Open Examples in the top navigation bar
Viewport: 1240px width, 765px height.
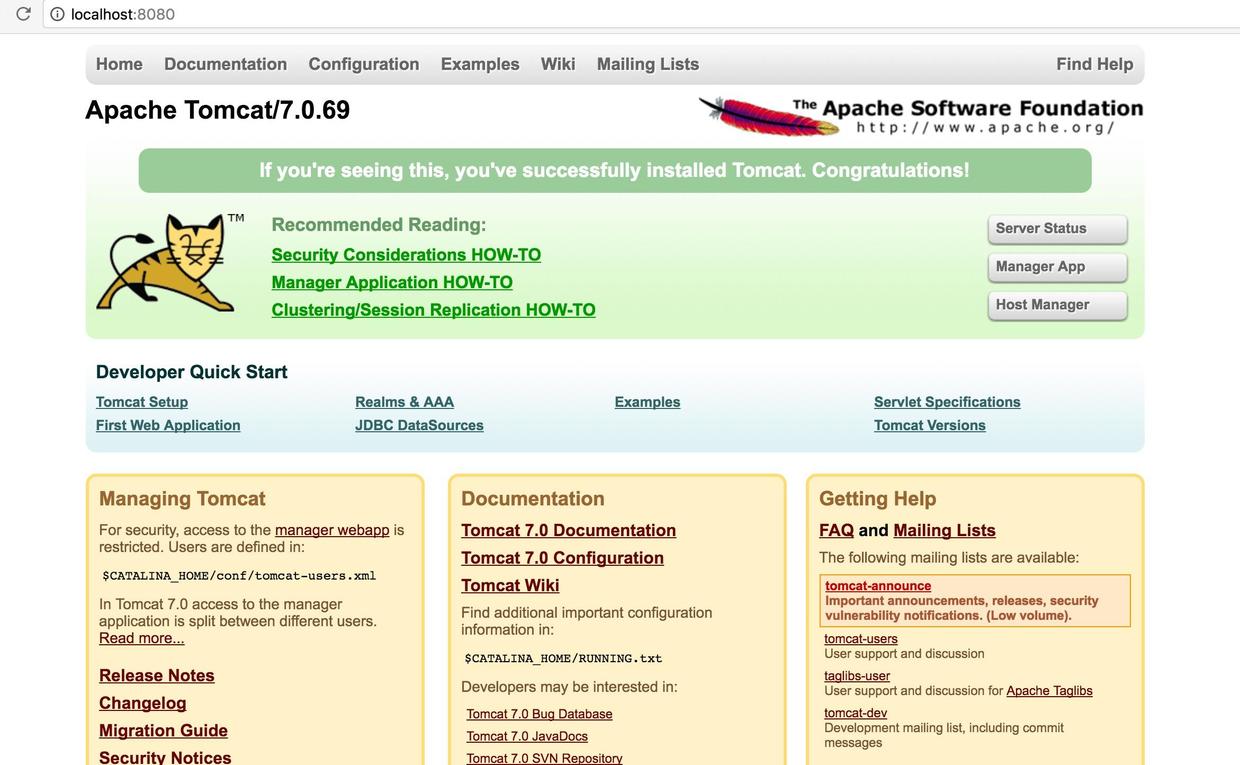[480, 64]
